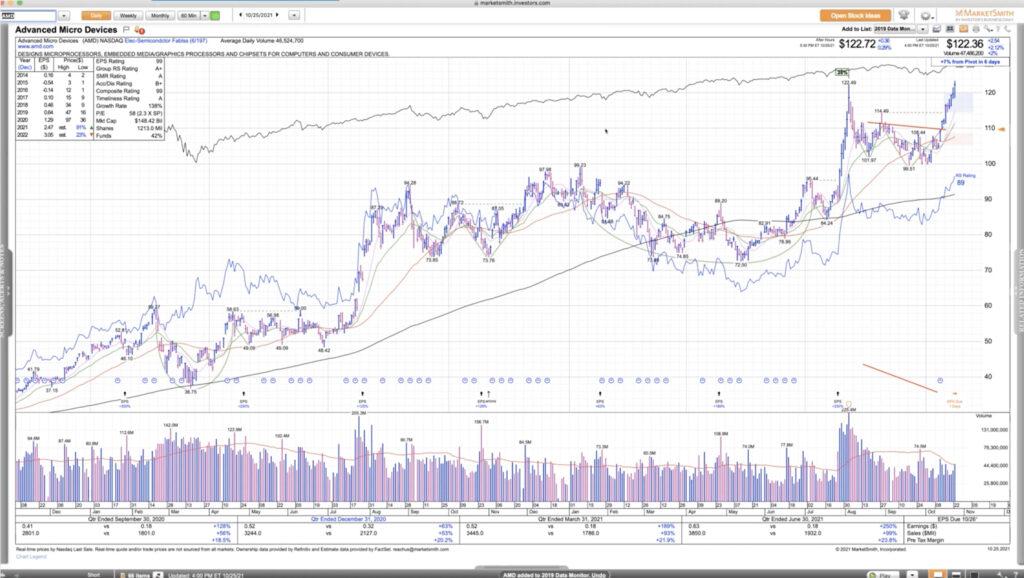This screenshot has height=578, width=1024.
Task: Click the help question mark icon
Action: (997, 29)
